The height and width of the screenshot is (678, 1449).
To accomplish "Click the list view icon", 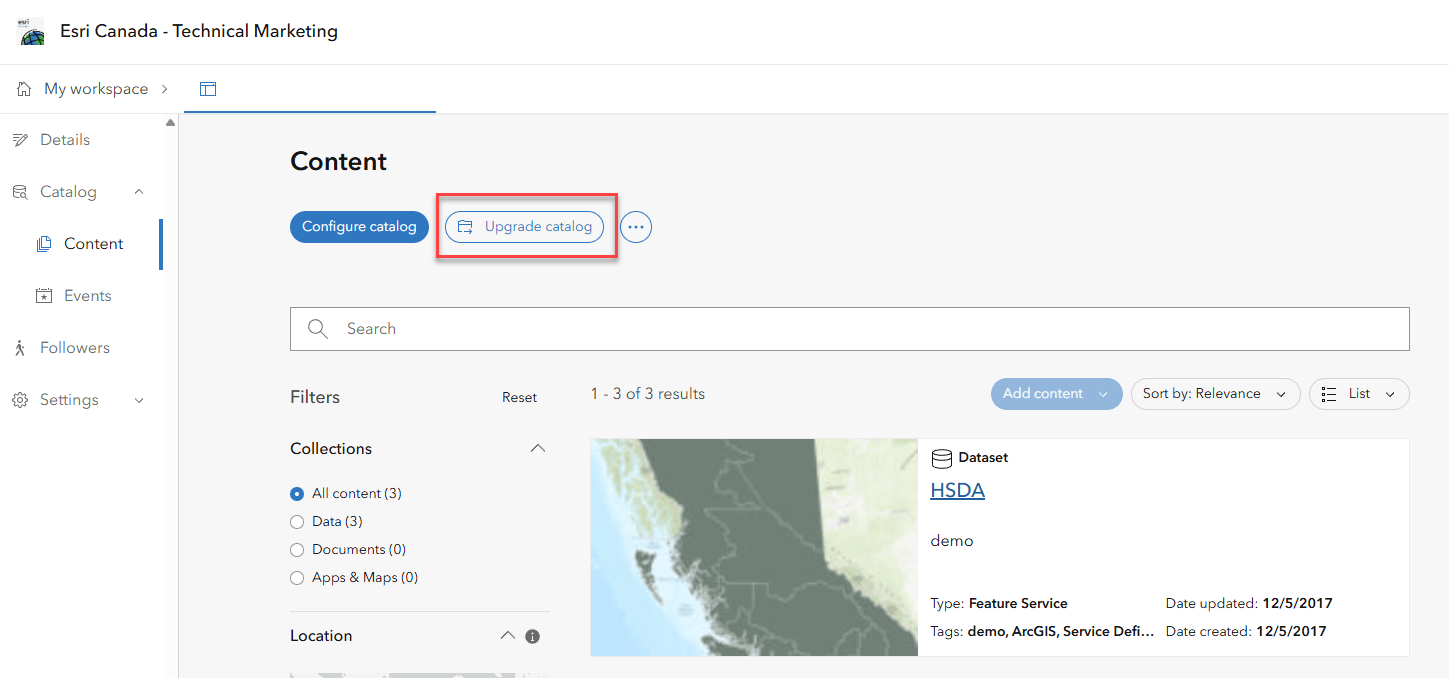I will tap(1329, 394).
